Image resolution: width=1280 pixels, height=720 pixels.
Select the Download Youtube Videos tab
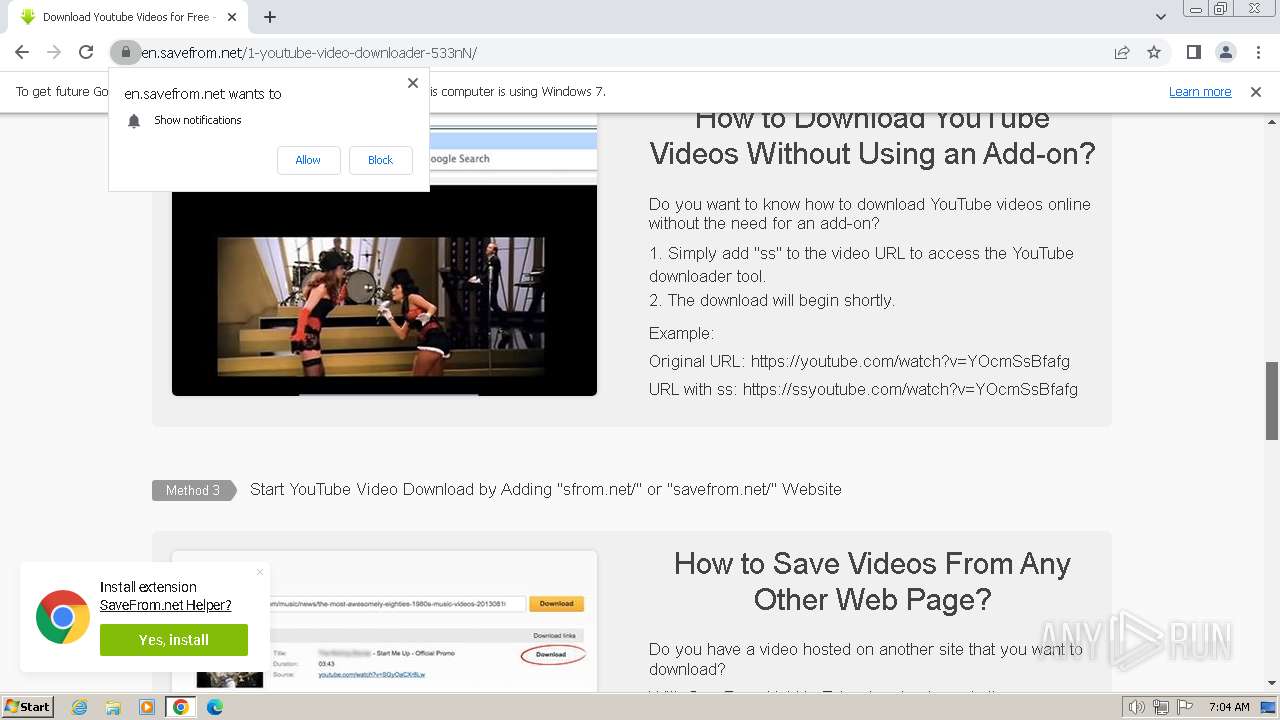tap(126, 17)
